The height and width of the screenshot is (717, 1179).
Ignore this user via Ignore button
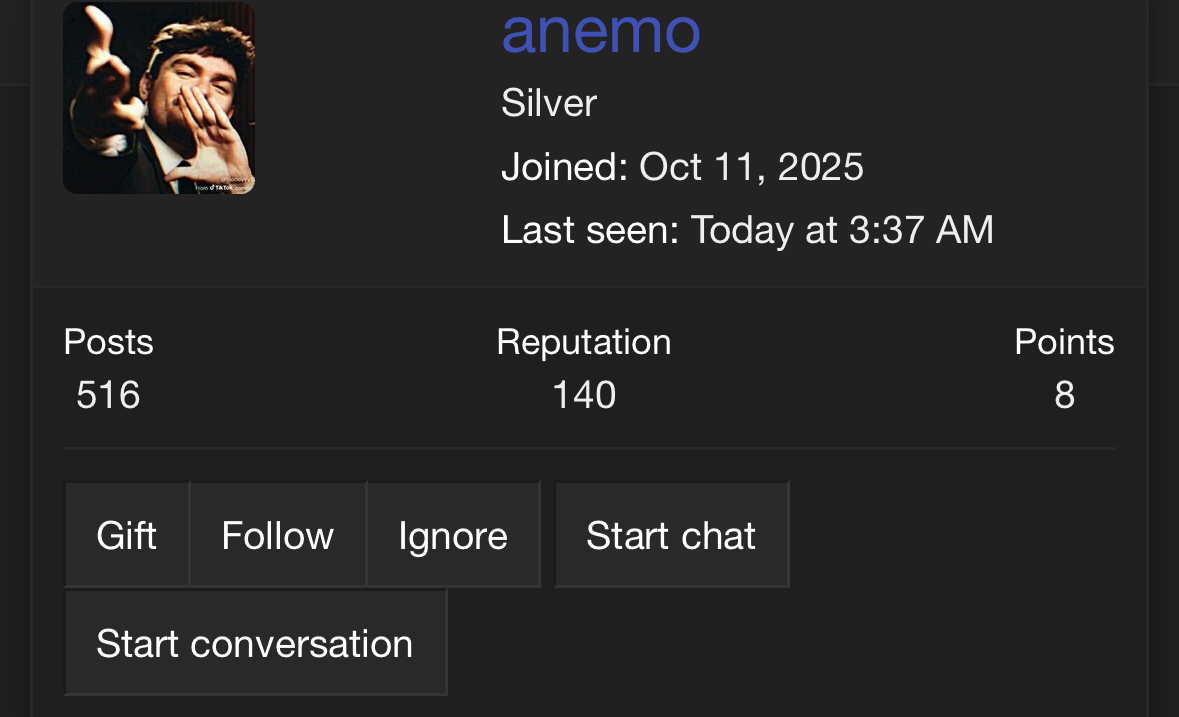[453, 534]
